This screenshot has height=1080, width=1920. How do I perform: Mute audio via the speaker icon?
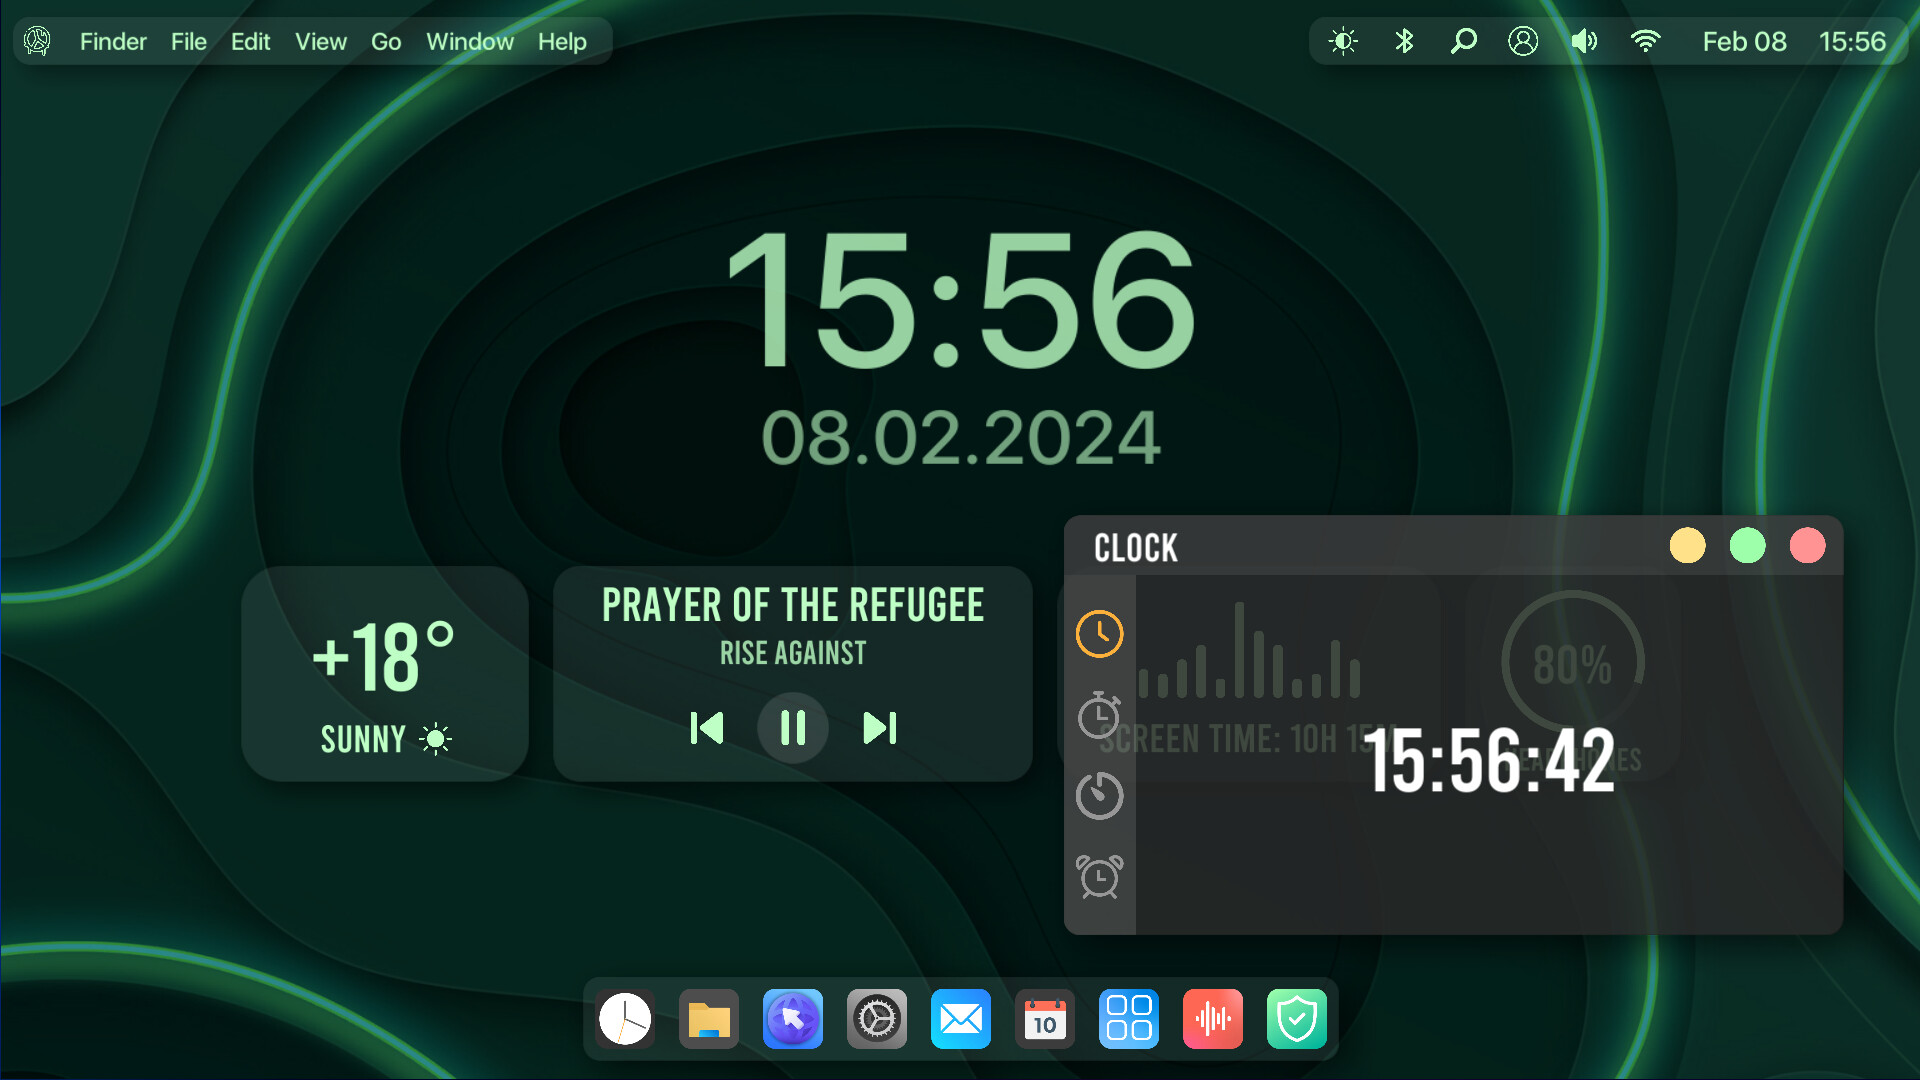pos(1583,41)
